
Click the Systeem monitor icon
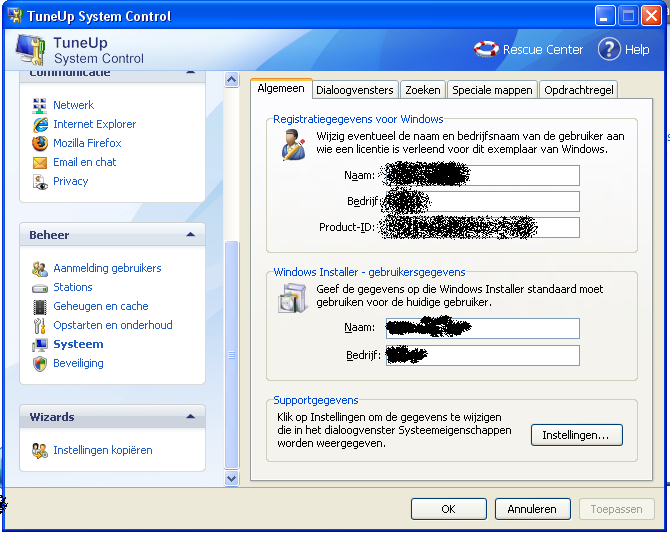click(x=40, y=345)
